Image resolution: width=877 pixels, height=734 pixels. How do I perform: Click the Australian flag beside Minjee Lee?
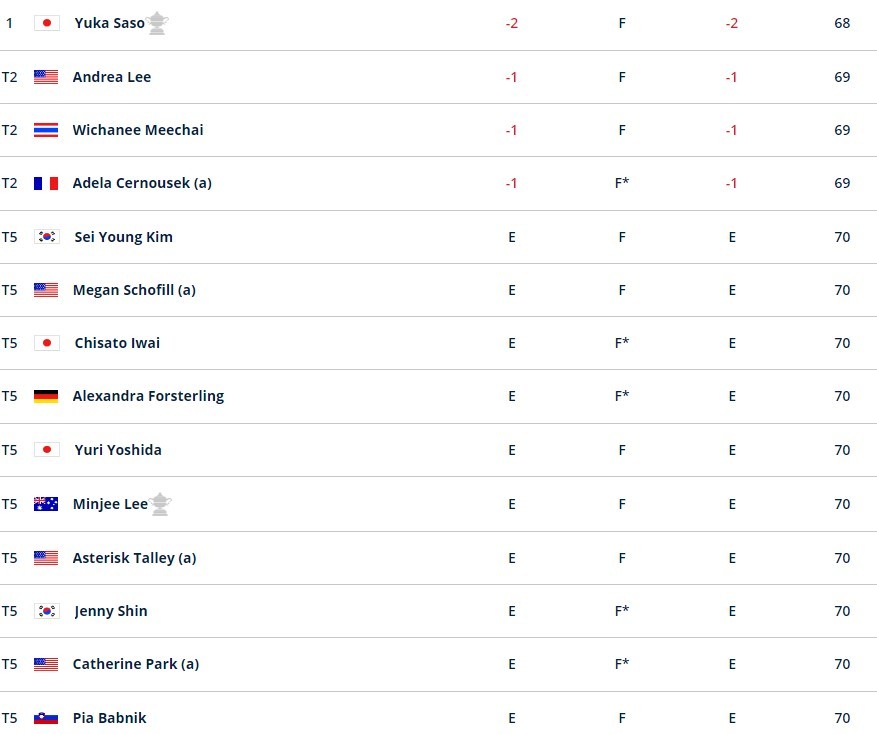46,504
